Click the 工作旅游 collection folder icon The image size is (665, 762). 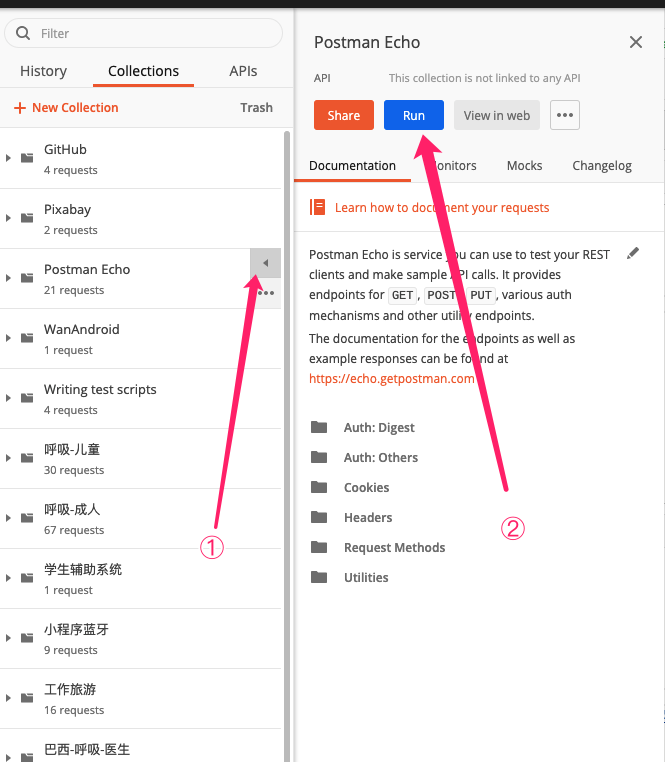point(27,698)
